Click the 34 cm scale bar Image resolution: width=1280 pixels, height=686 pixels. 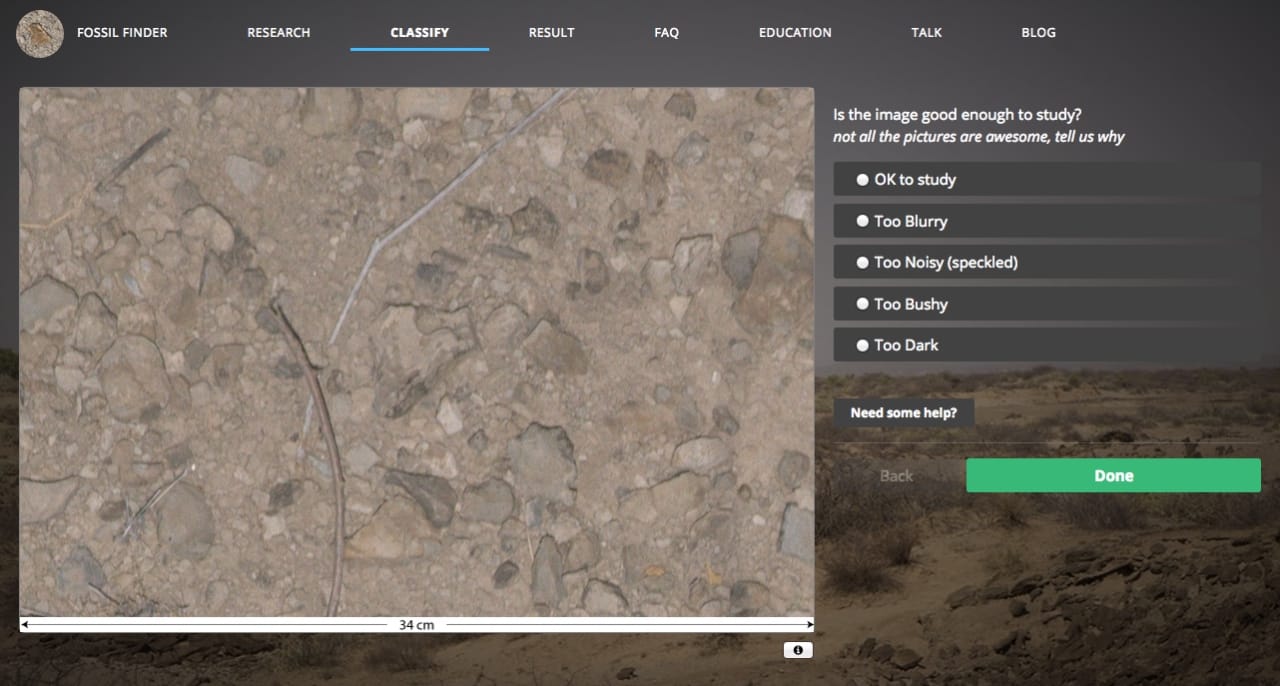coord(416,624)
